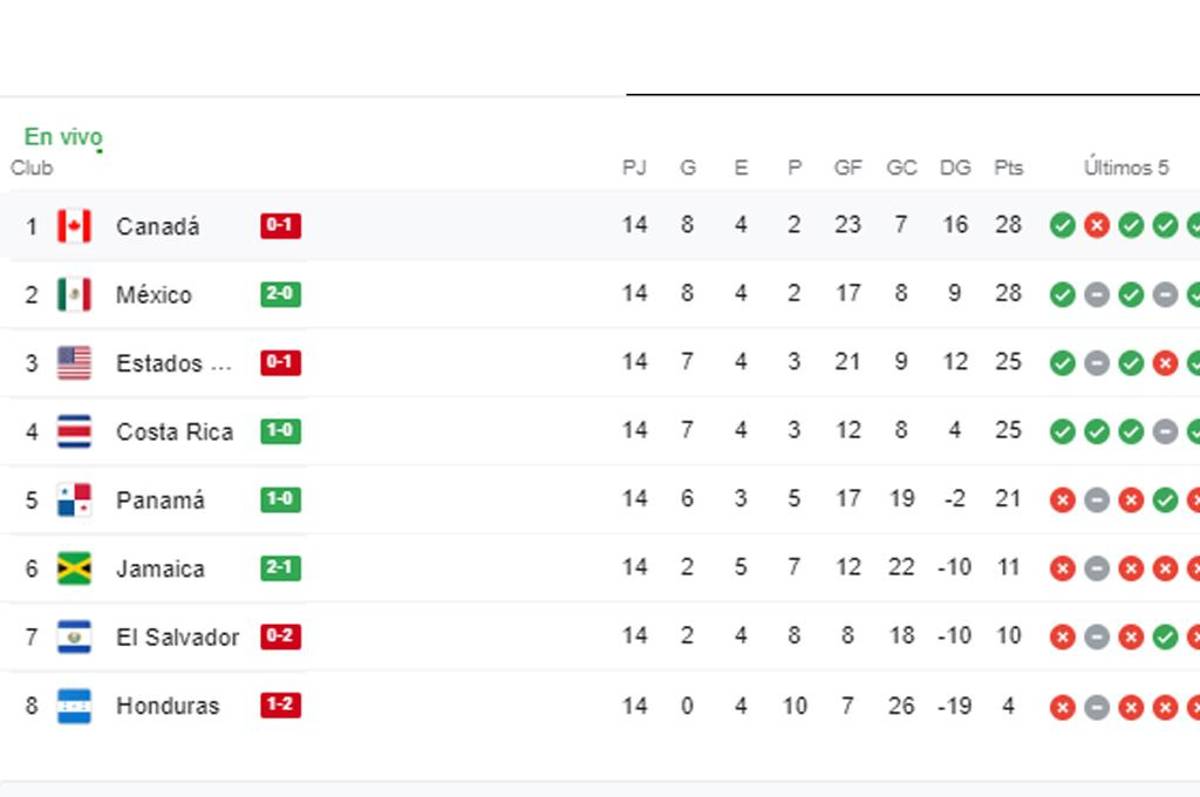1200x797 pixels.
Task: Click the México flag icon
Action: (x=74, y=294)
